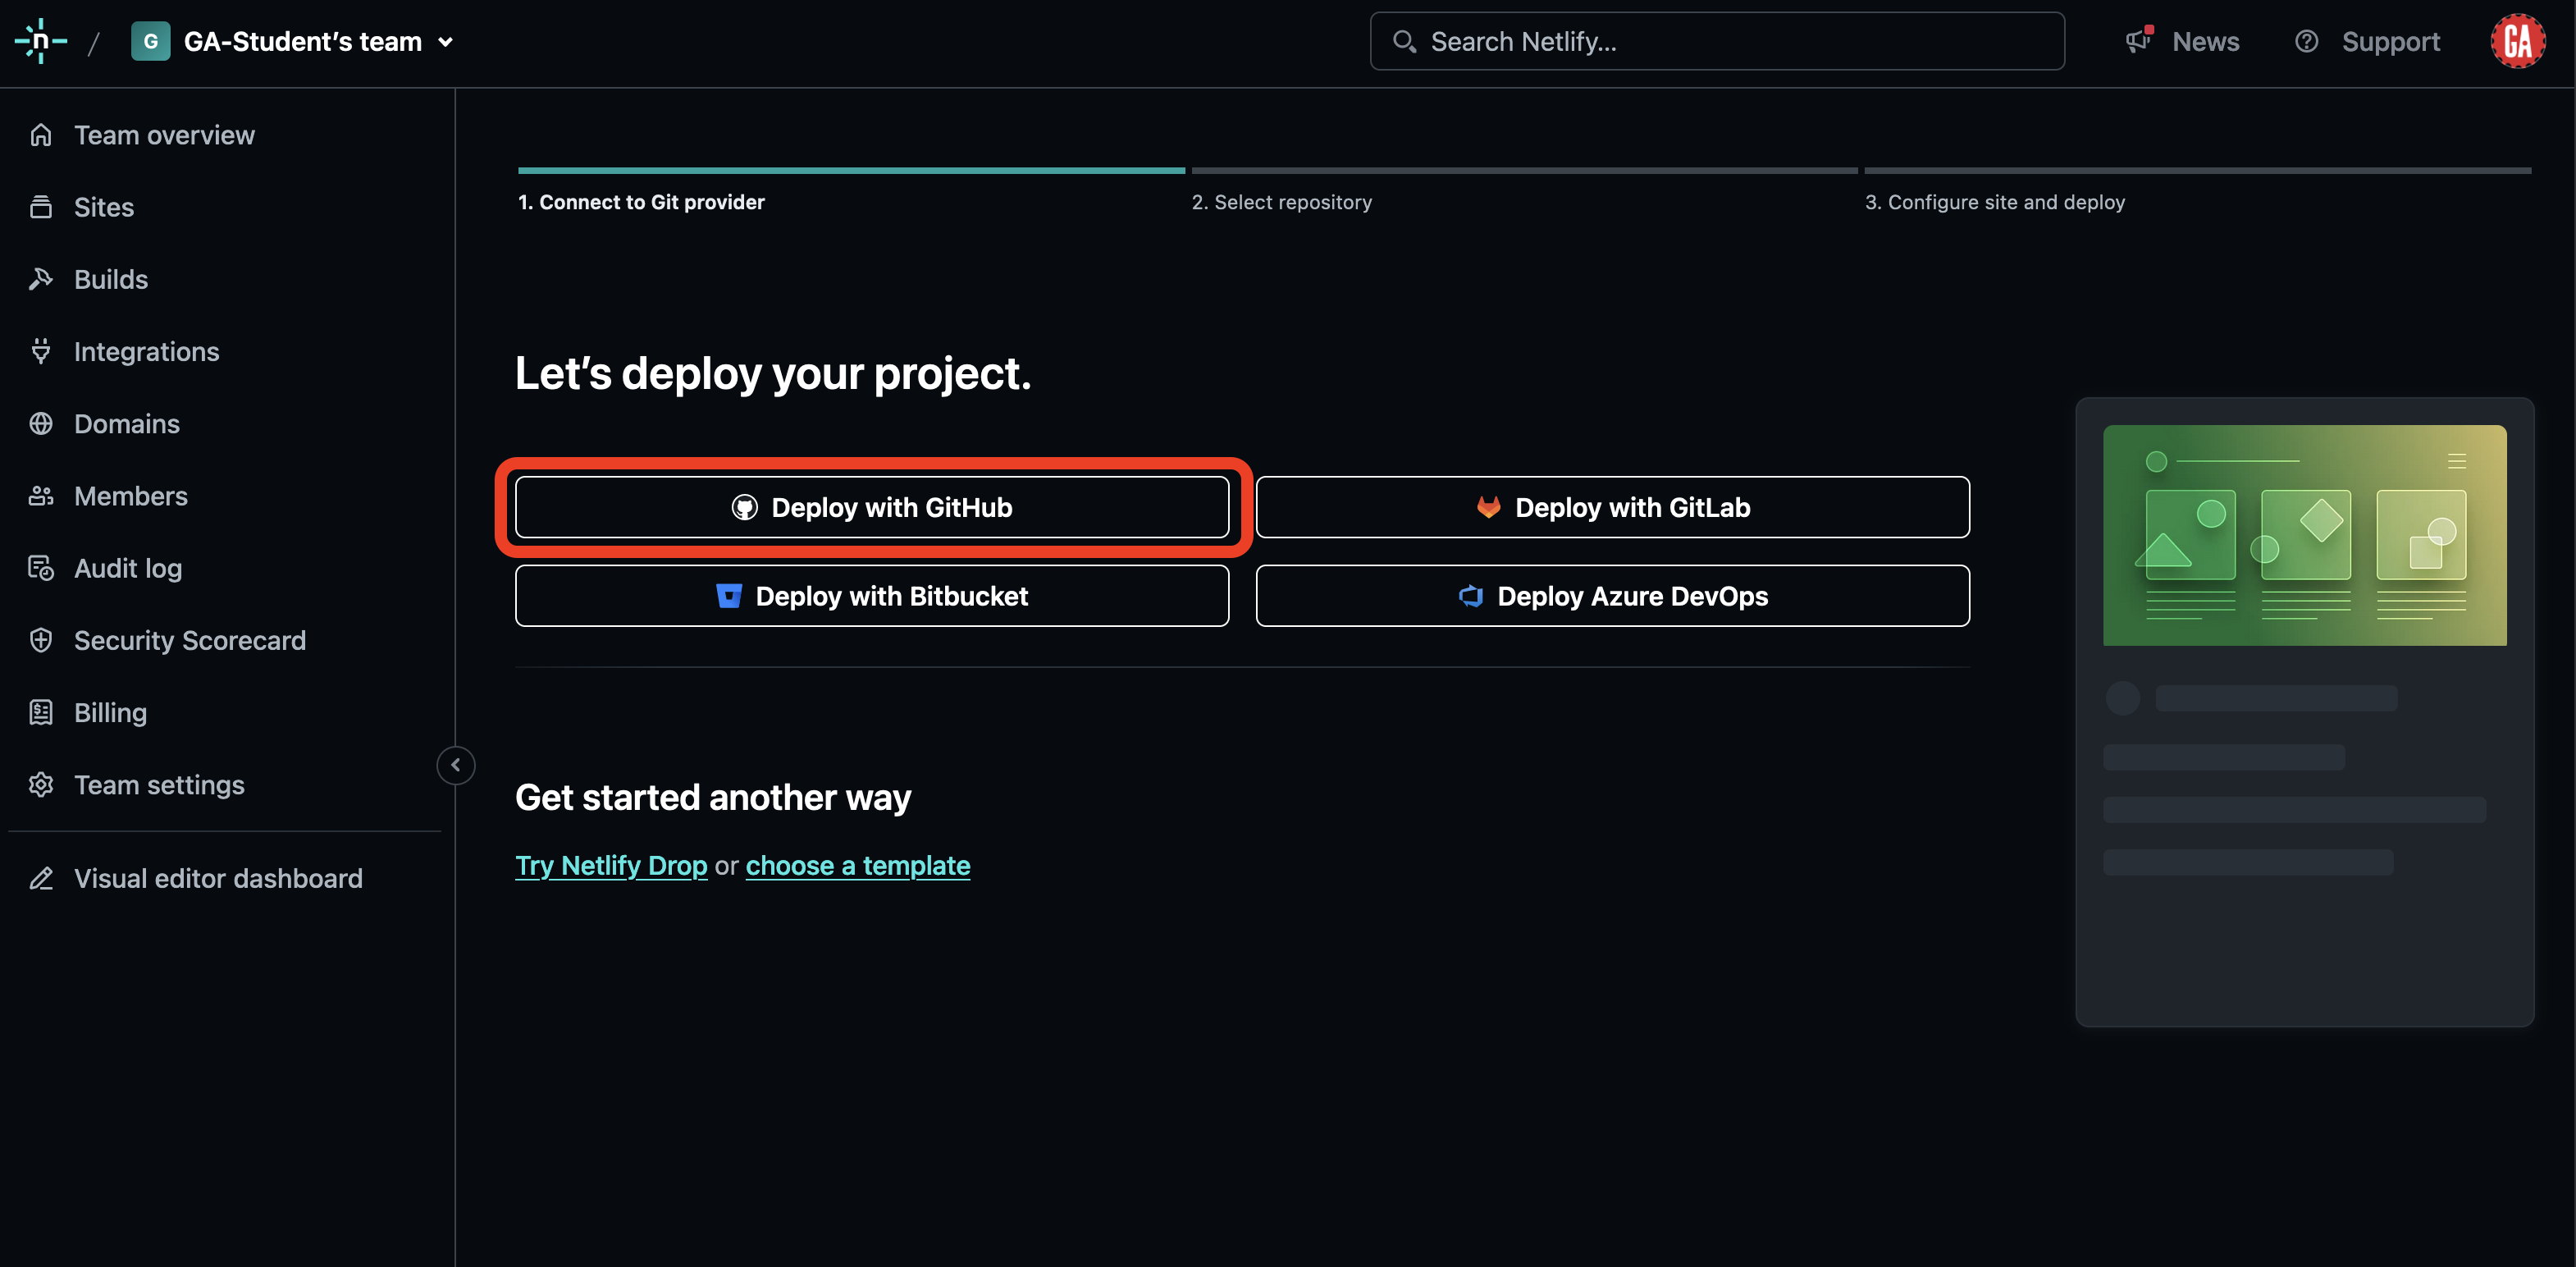The height and width of the screenshot is (1267, 2576).
Task: Go to Domains in sidebar
Action: point(126,424)
